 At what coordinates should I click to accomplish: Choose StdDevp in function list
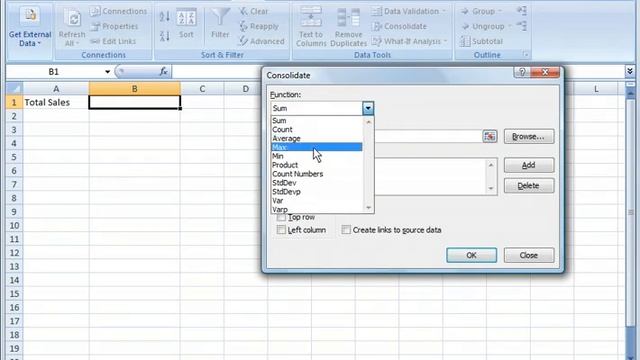317,191
